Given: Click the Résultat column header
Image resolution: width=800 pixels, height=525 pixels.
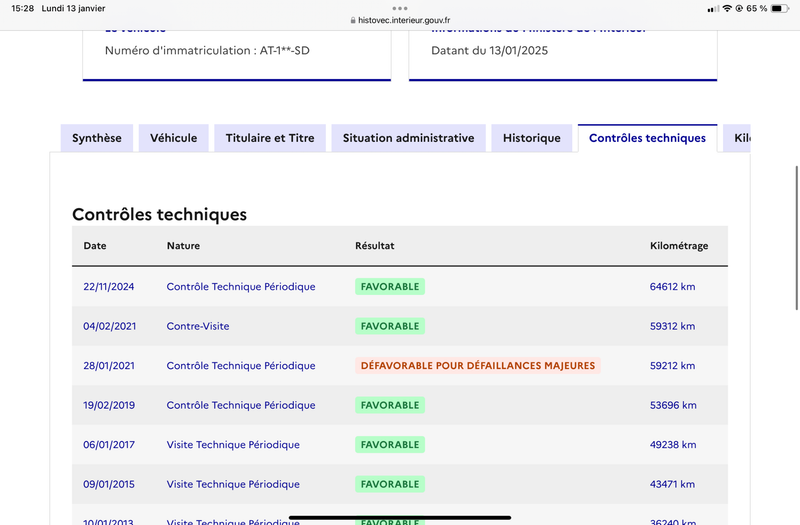Looking at the screenshot, I should click(x=374, y=245).
